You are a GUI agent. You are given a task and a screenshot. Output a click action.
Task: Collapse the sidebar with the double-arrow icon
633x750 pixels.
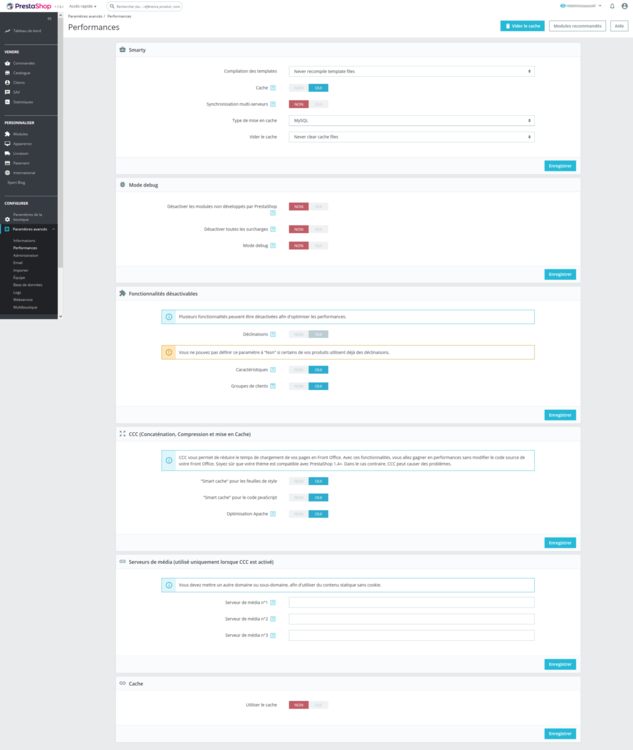[x=49, y=19]
